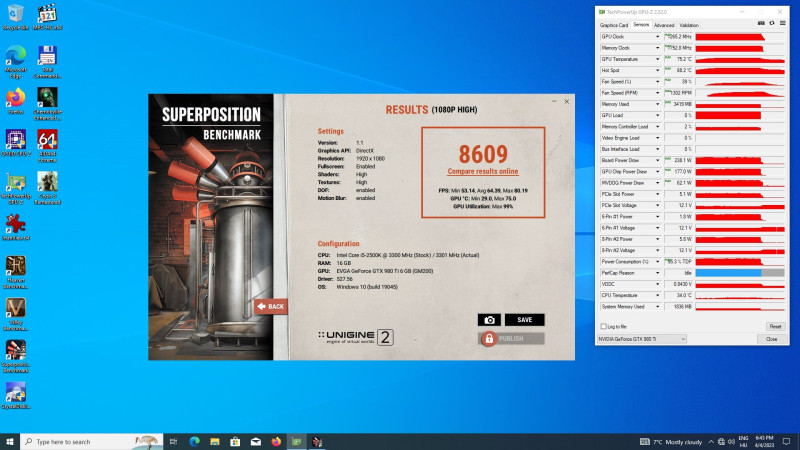Save the benchmark results

click(524, 320)
